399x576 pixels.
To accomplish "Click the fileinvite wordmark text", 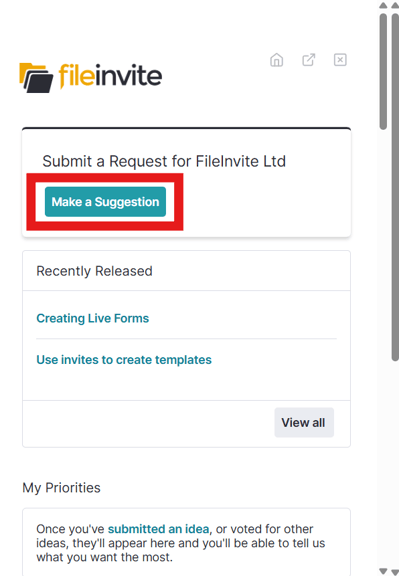I will [110, 76].
